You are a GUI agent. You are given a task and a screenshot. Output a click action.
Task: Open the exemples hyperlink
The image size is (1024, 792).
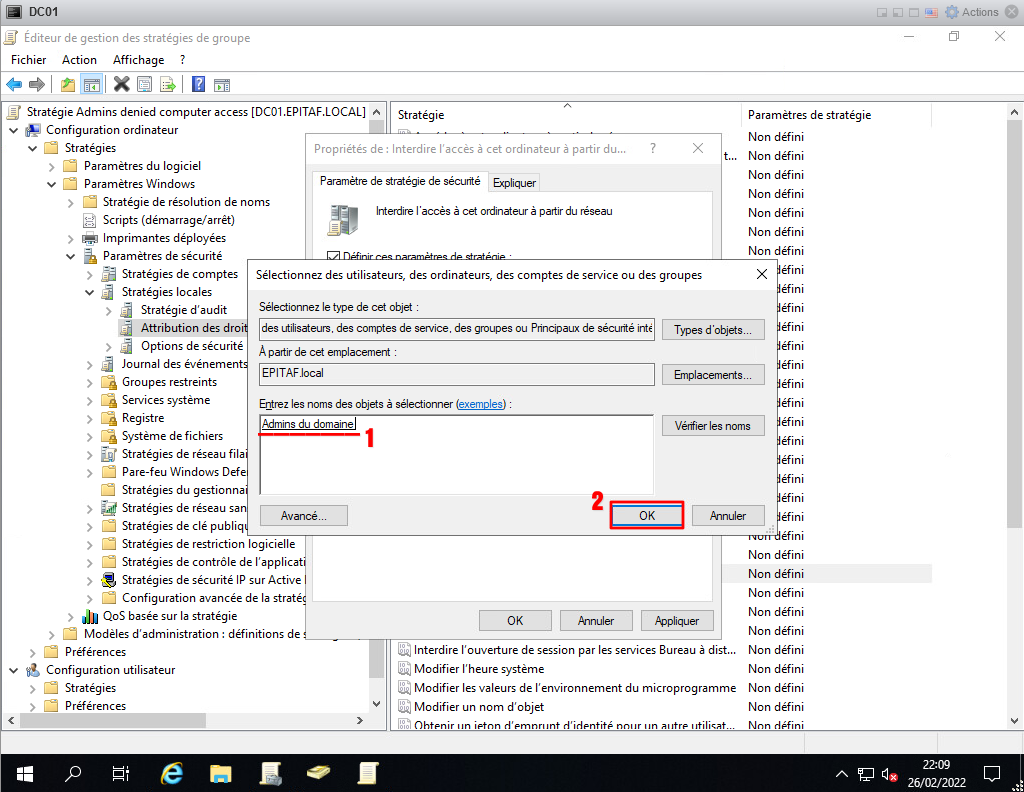(482, 403)
